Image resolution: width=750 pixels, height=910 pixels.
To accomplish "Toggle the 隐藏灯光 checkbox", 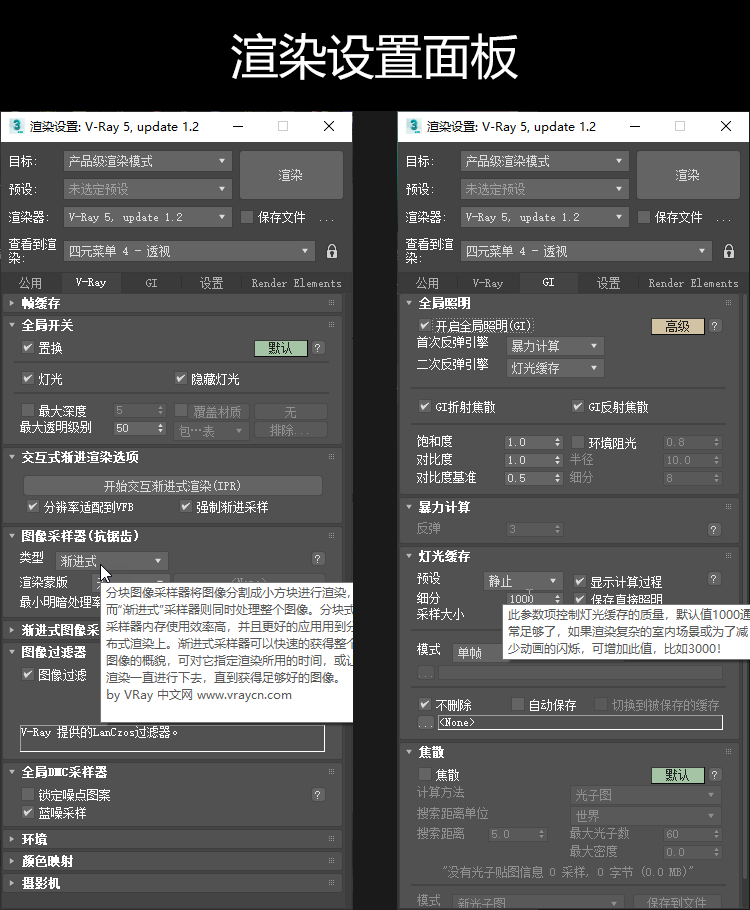I will (181, 378).
